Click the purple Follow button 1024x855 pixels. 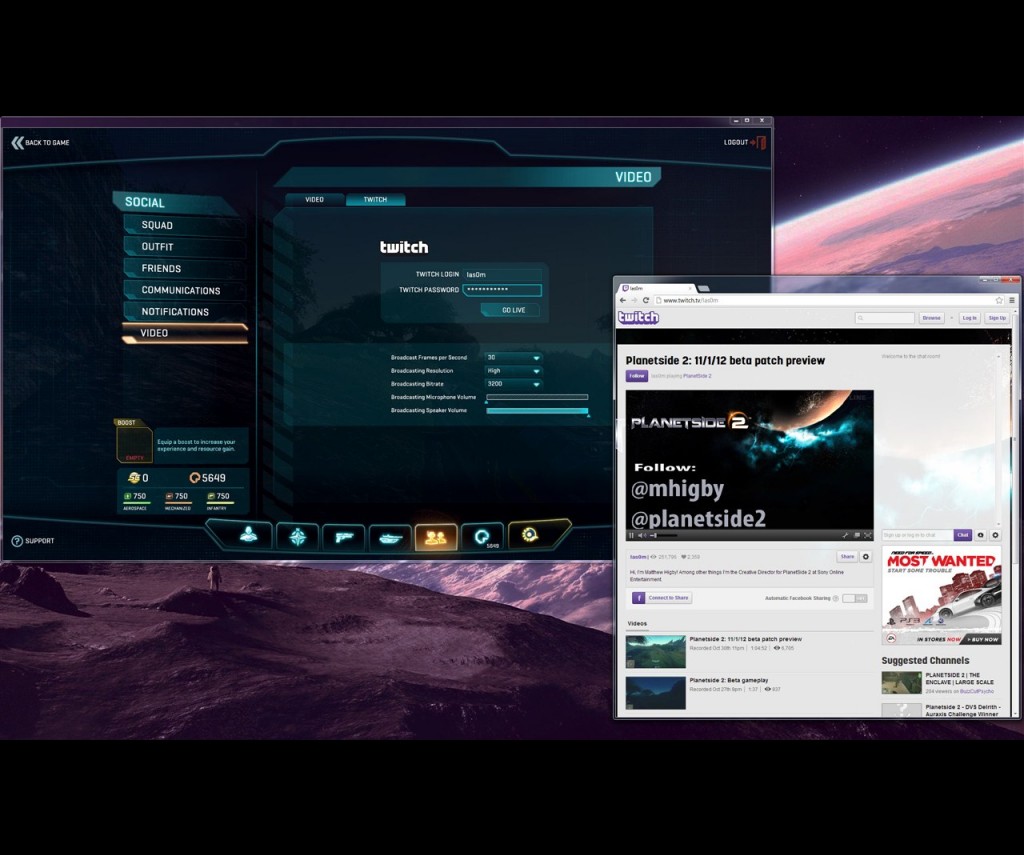(x=636, y=376)
